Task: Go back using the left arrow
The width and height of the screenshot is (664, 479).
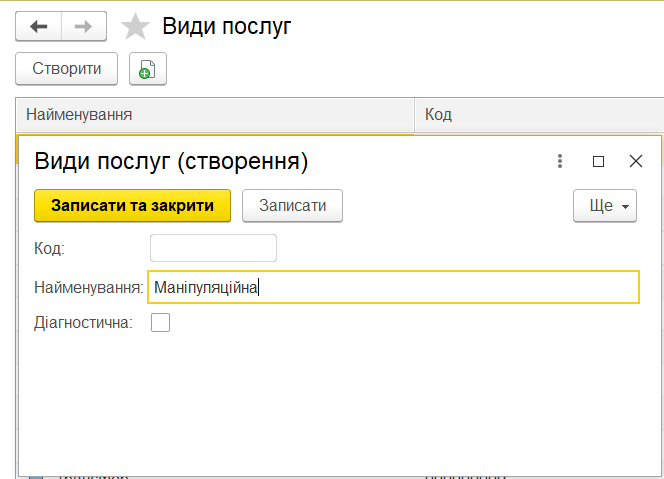Action: pos(38,27)
